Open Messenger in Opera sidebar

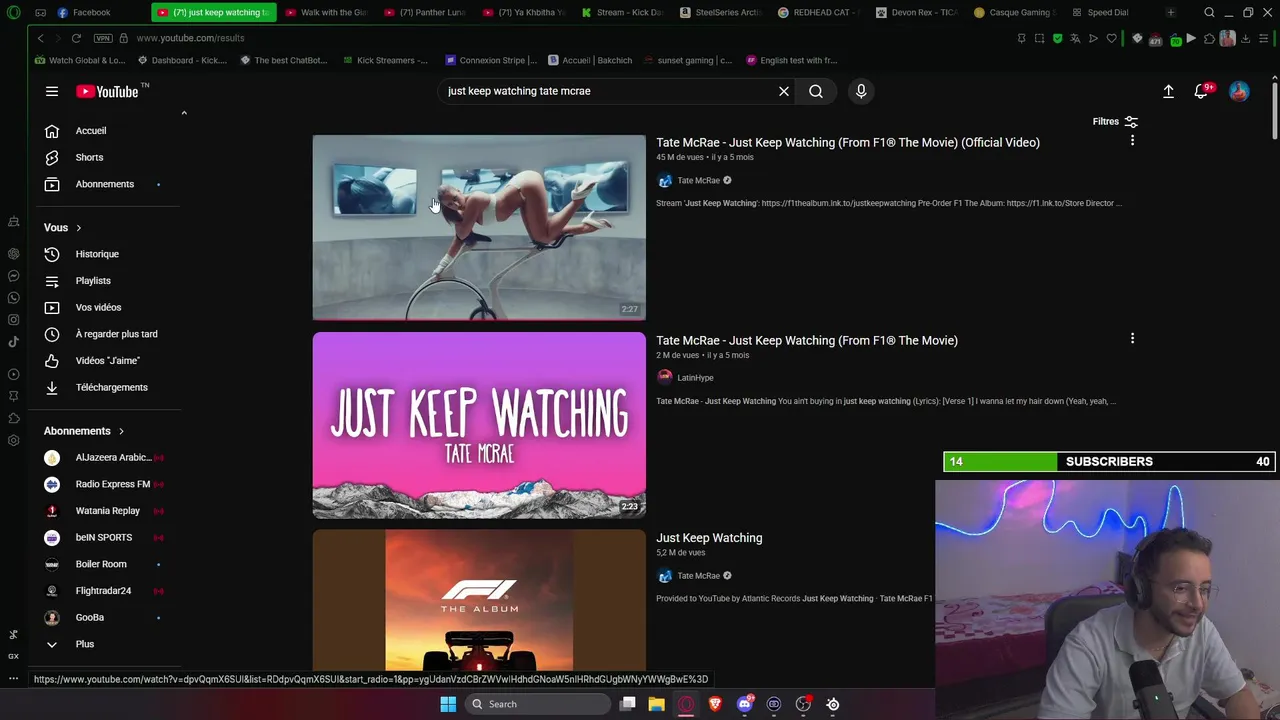click(x=13, y=276)
